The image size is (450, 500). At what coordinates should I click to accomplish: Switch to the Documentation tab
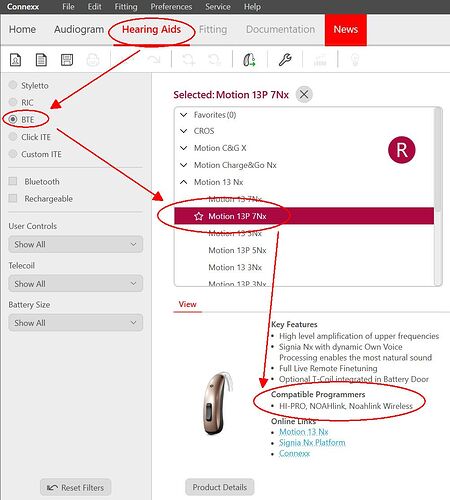point(280,29)
